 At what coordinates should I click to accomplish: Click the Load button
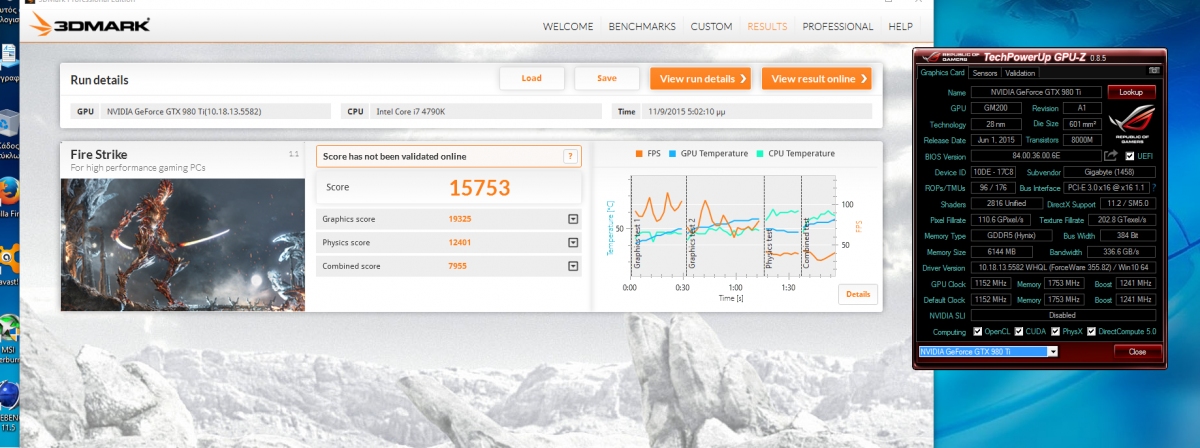[531, 78]
